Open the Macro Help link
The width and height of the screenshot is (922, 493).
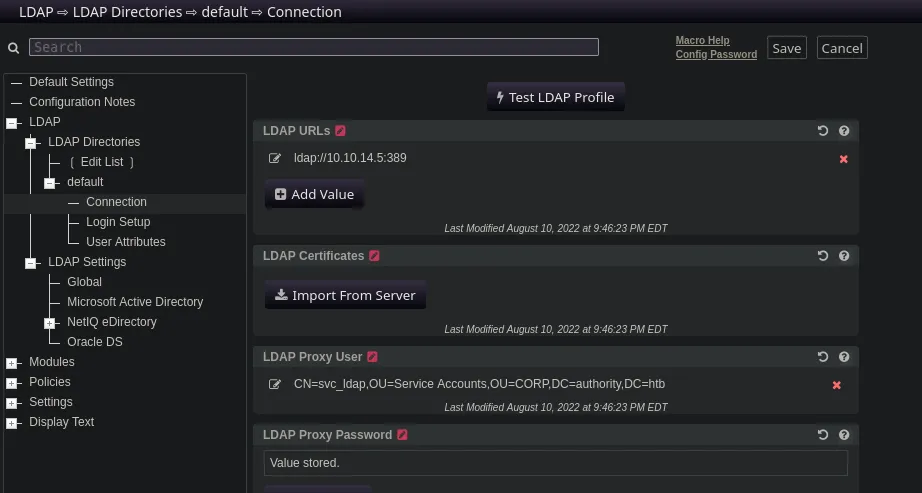(x=702, y=40)
